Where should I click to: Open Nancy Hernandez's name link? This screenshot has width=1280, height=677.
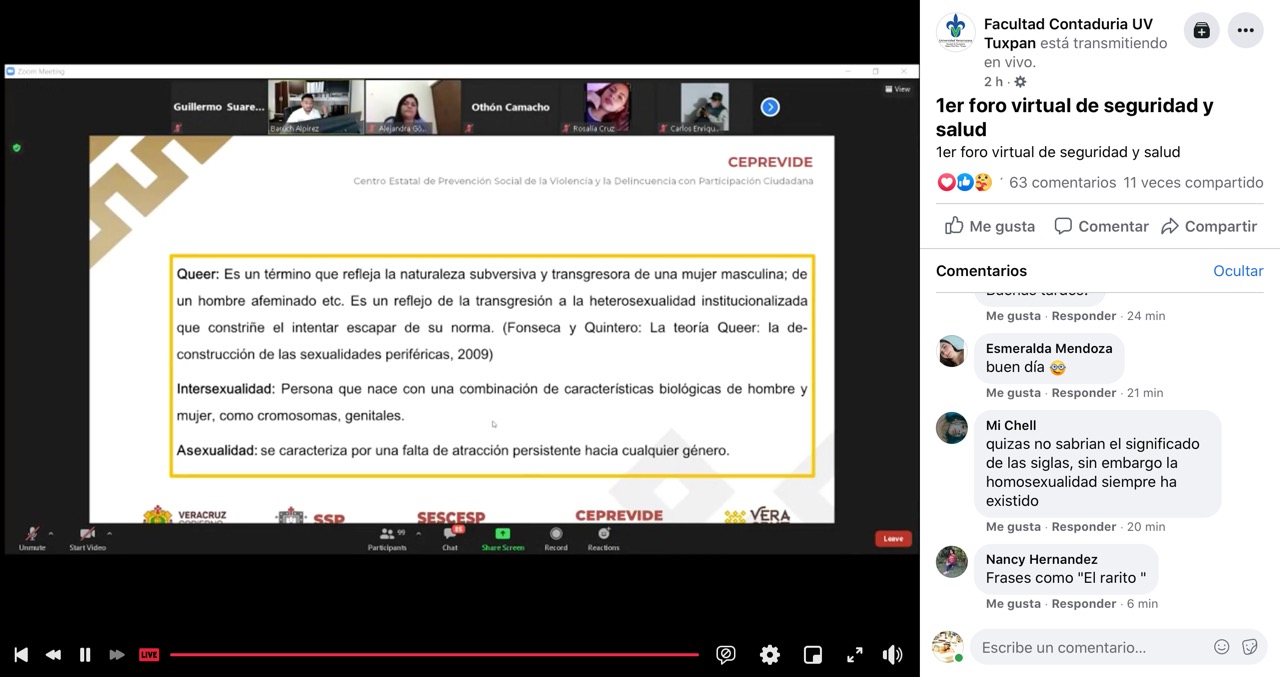pyautogui.click(x=1042, y=559)
